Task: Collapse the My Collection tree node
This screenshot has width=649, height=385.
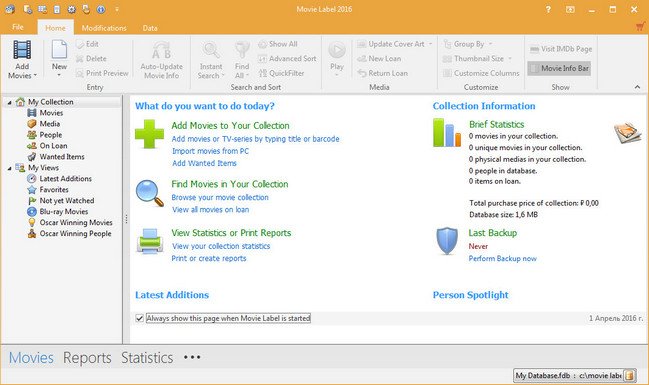Action: (x=9, y=102)
